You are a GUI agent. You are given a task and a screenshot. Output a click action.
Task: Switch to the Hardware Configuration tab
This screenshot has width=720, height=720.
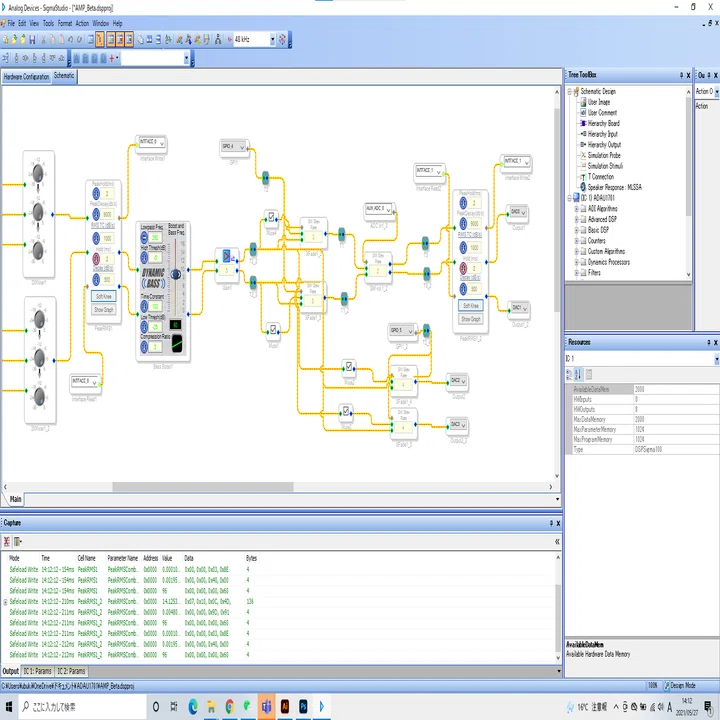pos(26,77)
